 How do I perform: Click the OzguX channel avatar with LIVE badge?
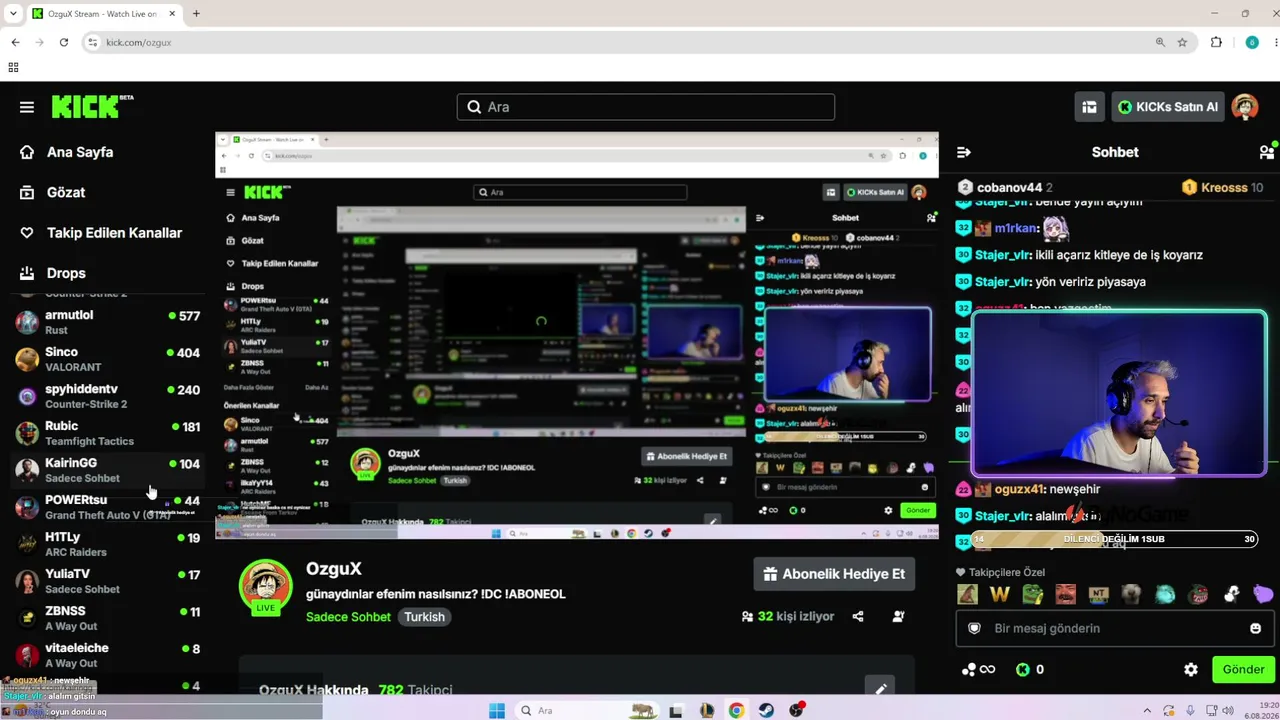pyautogui.click(x=265, y=587)
